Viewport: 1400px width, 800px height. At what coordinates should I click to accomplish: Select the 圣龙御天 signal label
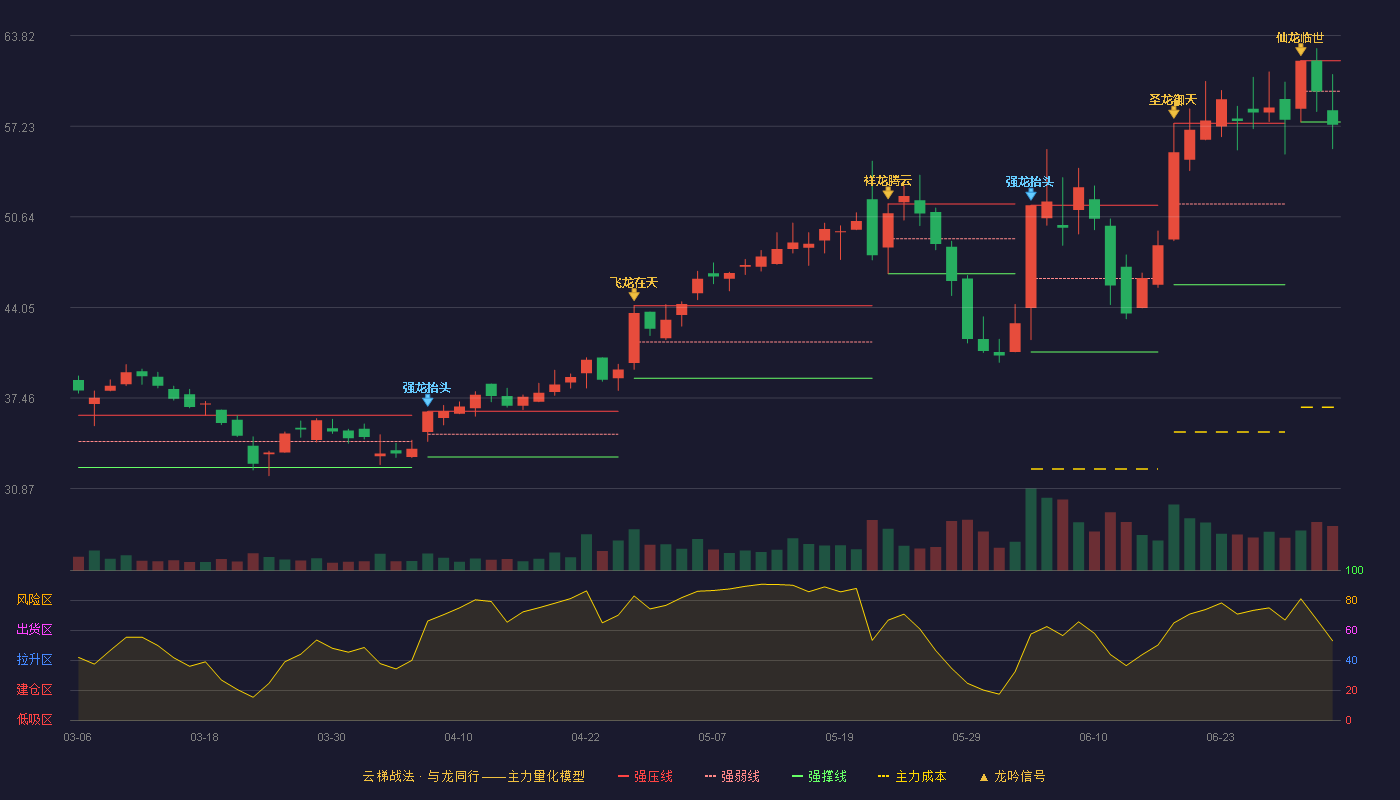[x=1173, y=99]
